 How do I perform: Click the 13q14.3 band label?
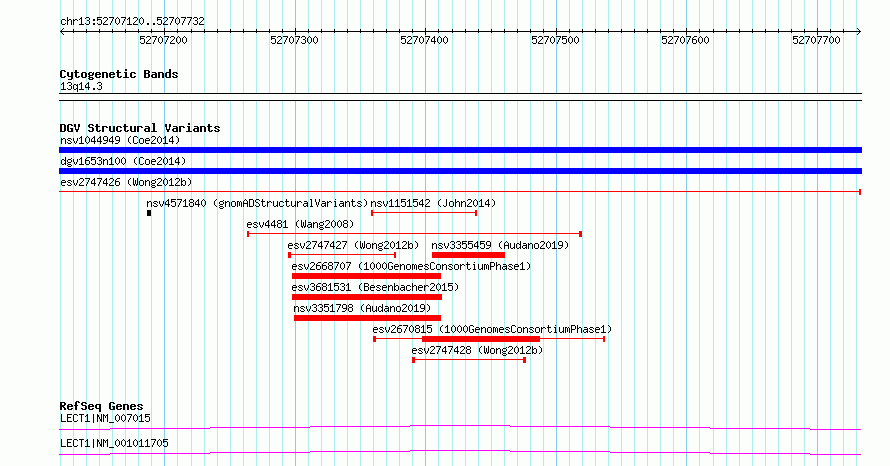81,86
